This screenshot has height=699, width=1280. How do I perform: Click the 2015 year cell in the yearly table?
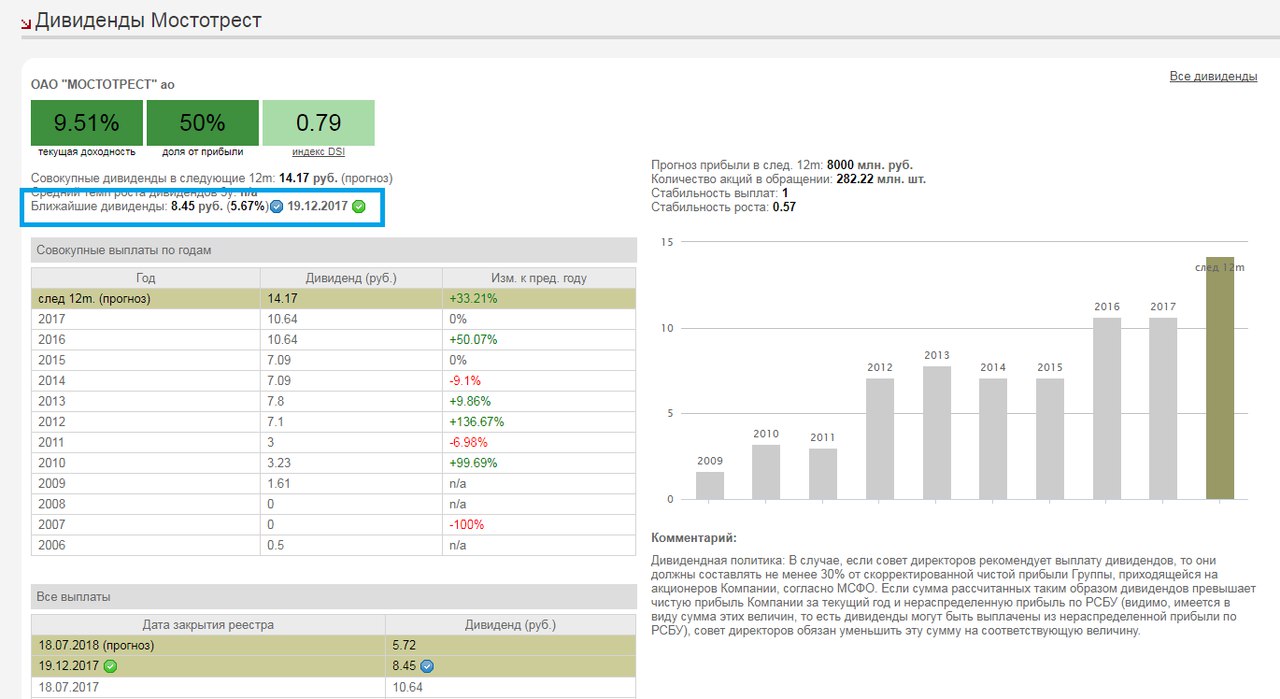click(x=146, y=360)
